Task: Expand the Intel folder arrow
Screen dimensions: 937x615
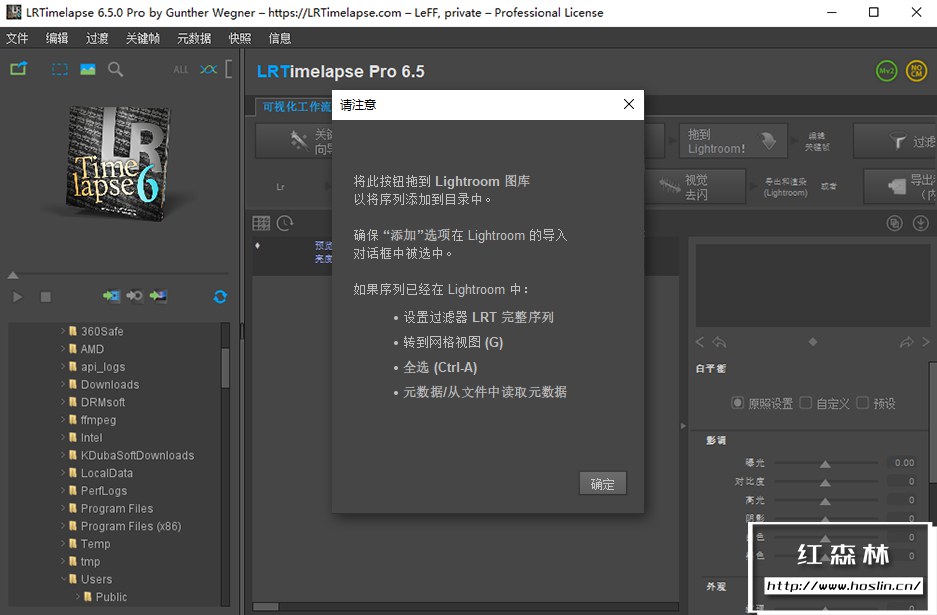Action: click(x=63, y=437)
